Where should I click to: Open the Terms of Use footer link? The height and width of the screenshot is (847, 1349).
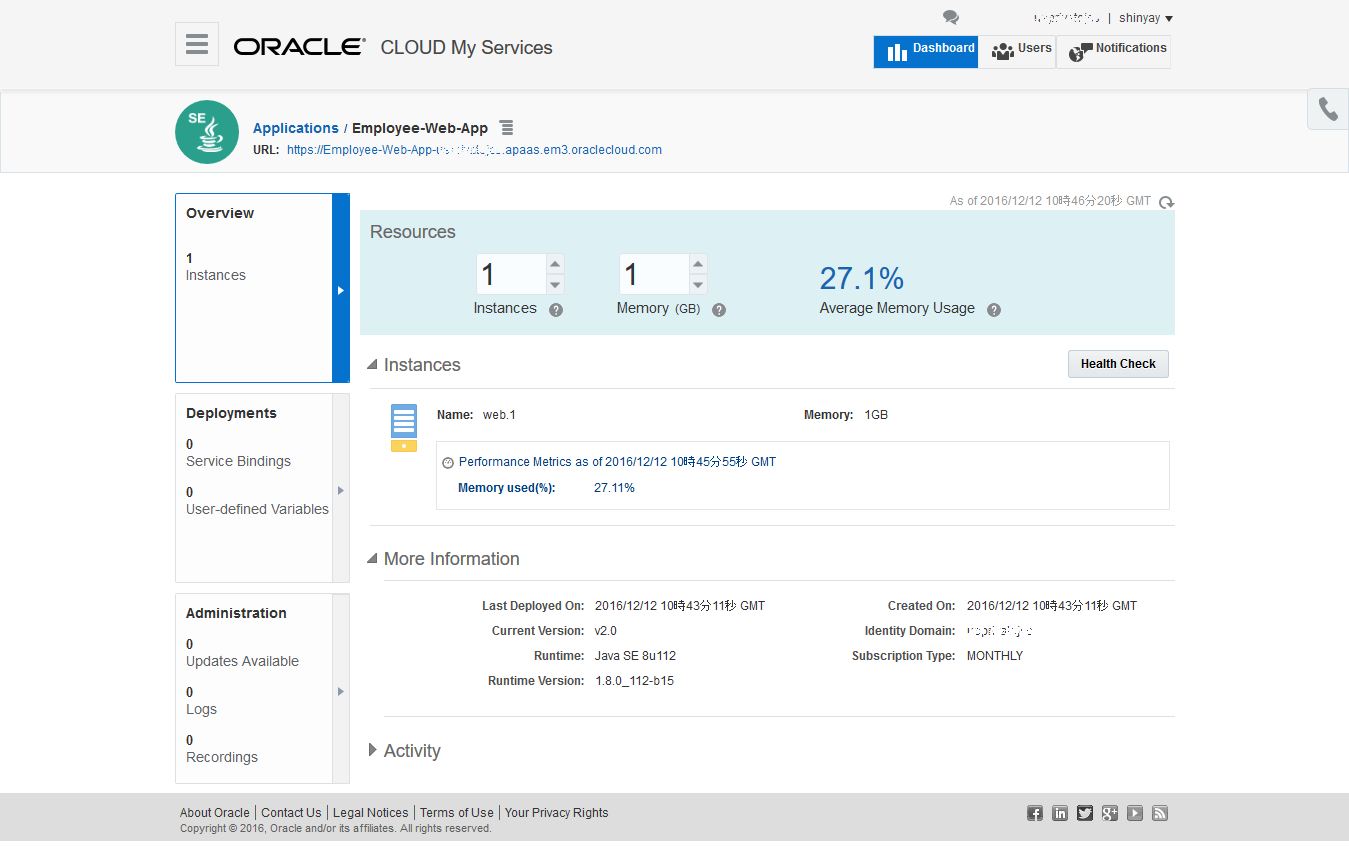point(457,813)
